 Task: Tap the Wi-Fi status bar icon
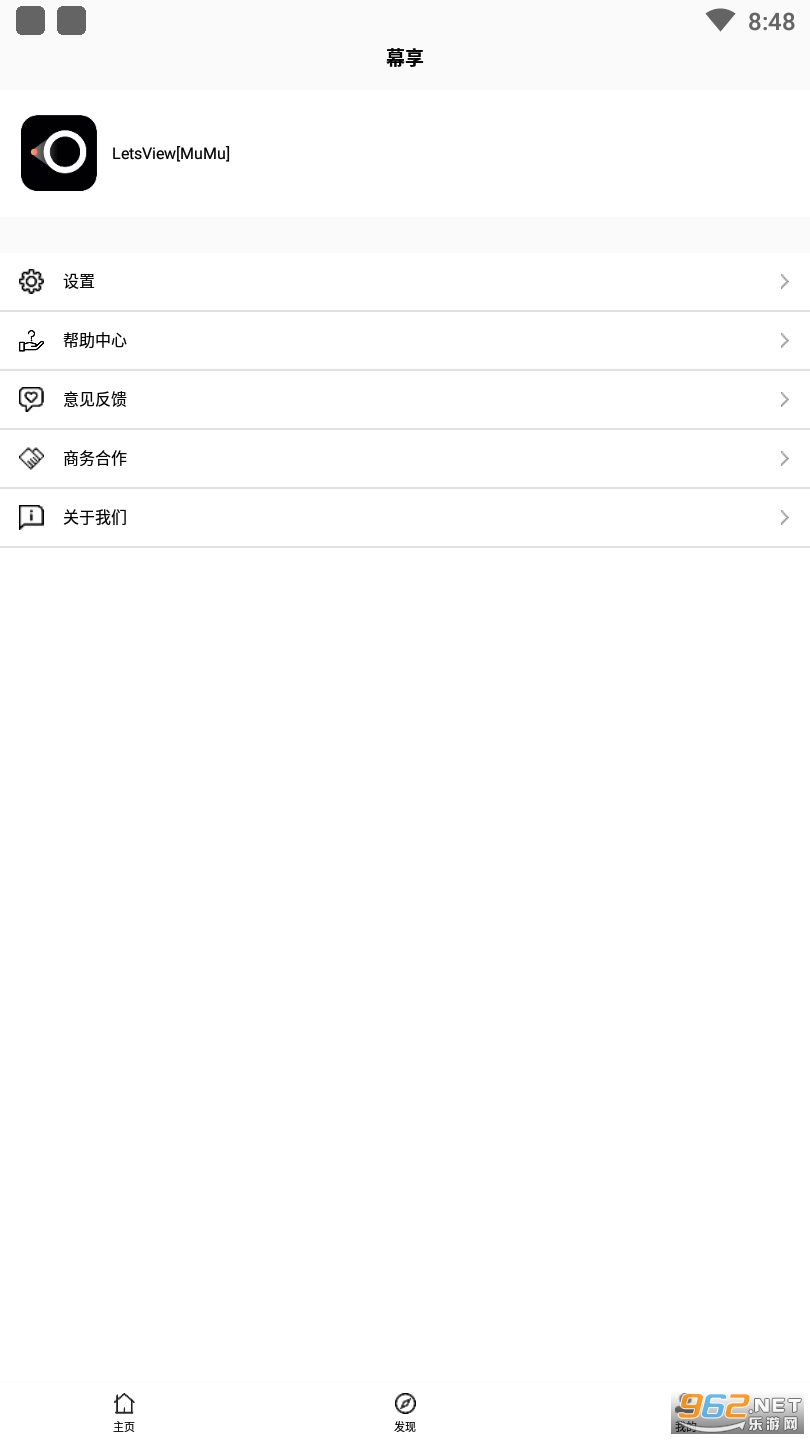tap(720, 20)
